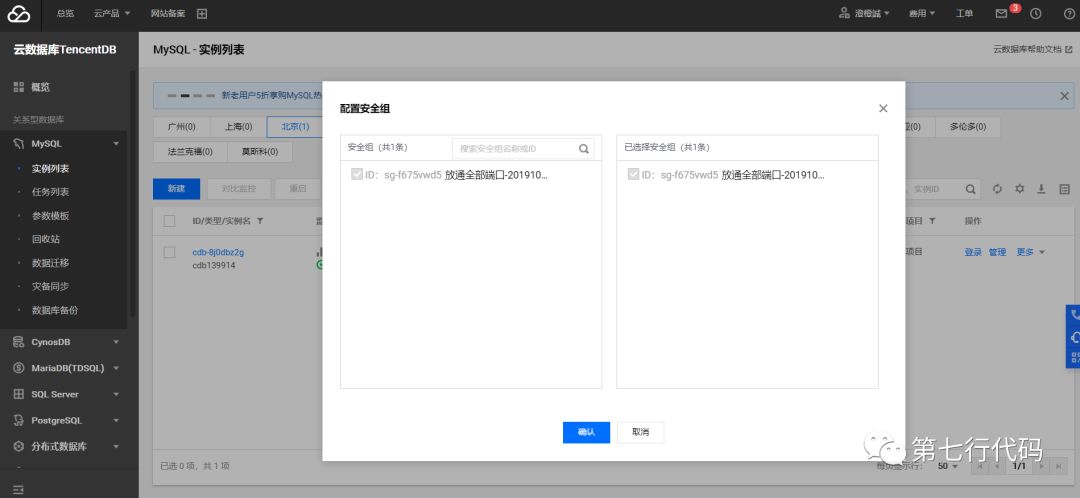Screen dimensions: 1080x498
Task: Click the headset support icon on right edge
Action: point(1074,337)
